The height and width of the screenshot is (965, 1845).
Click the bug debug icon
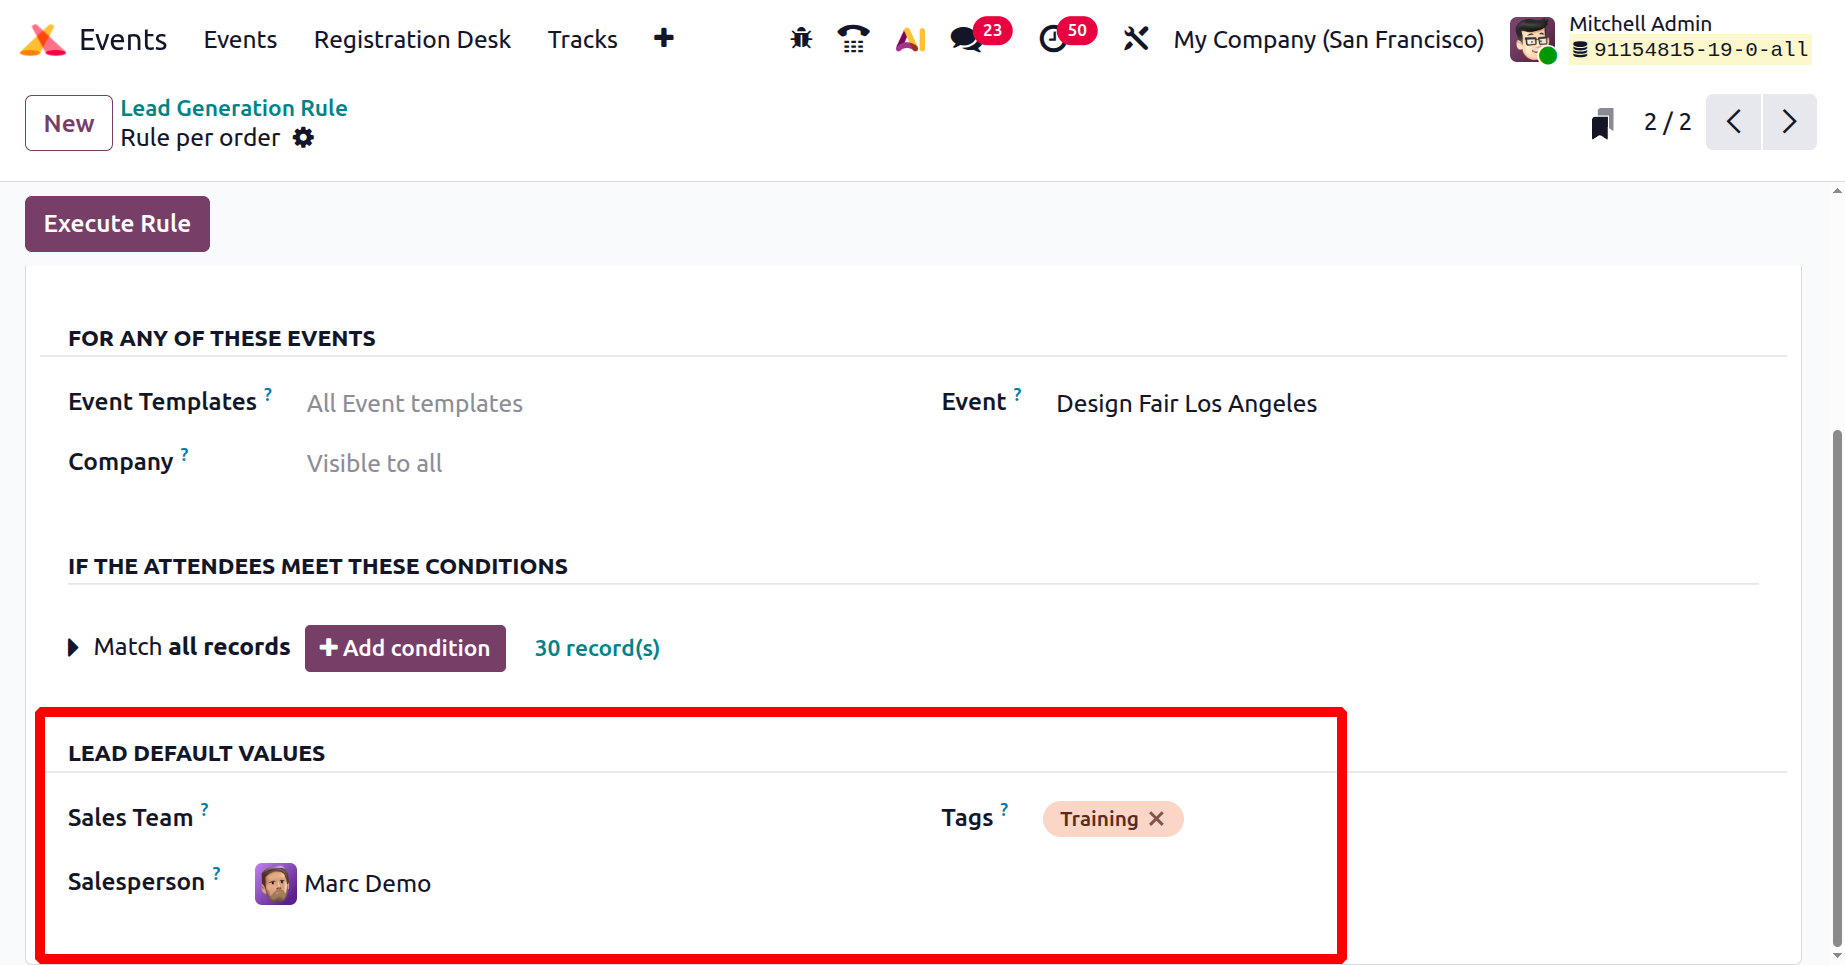(x=801, y=39)
